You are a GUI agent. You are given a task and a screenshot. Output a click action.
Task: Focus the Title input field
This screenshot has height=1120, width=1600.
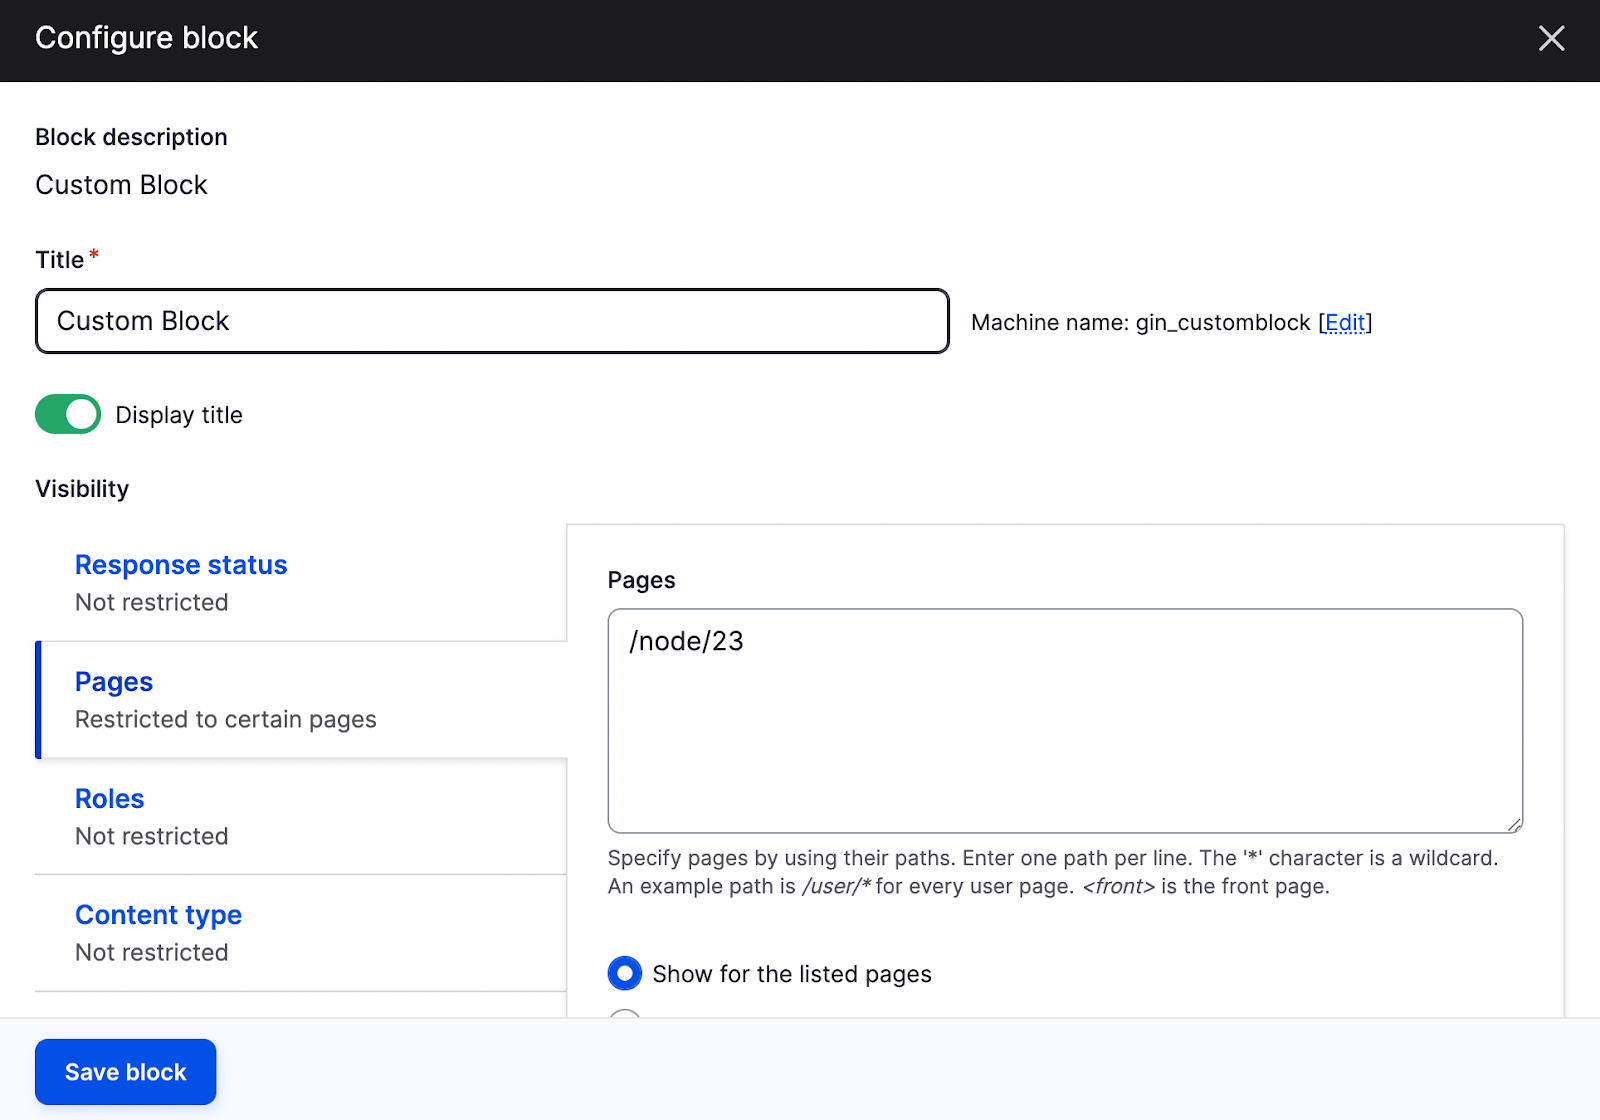click(492, 321)
